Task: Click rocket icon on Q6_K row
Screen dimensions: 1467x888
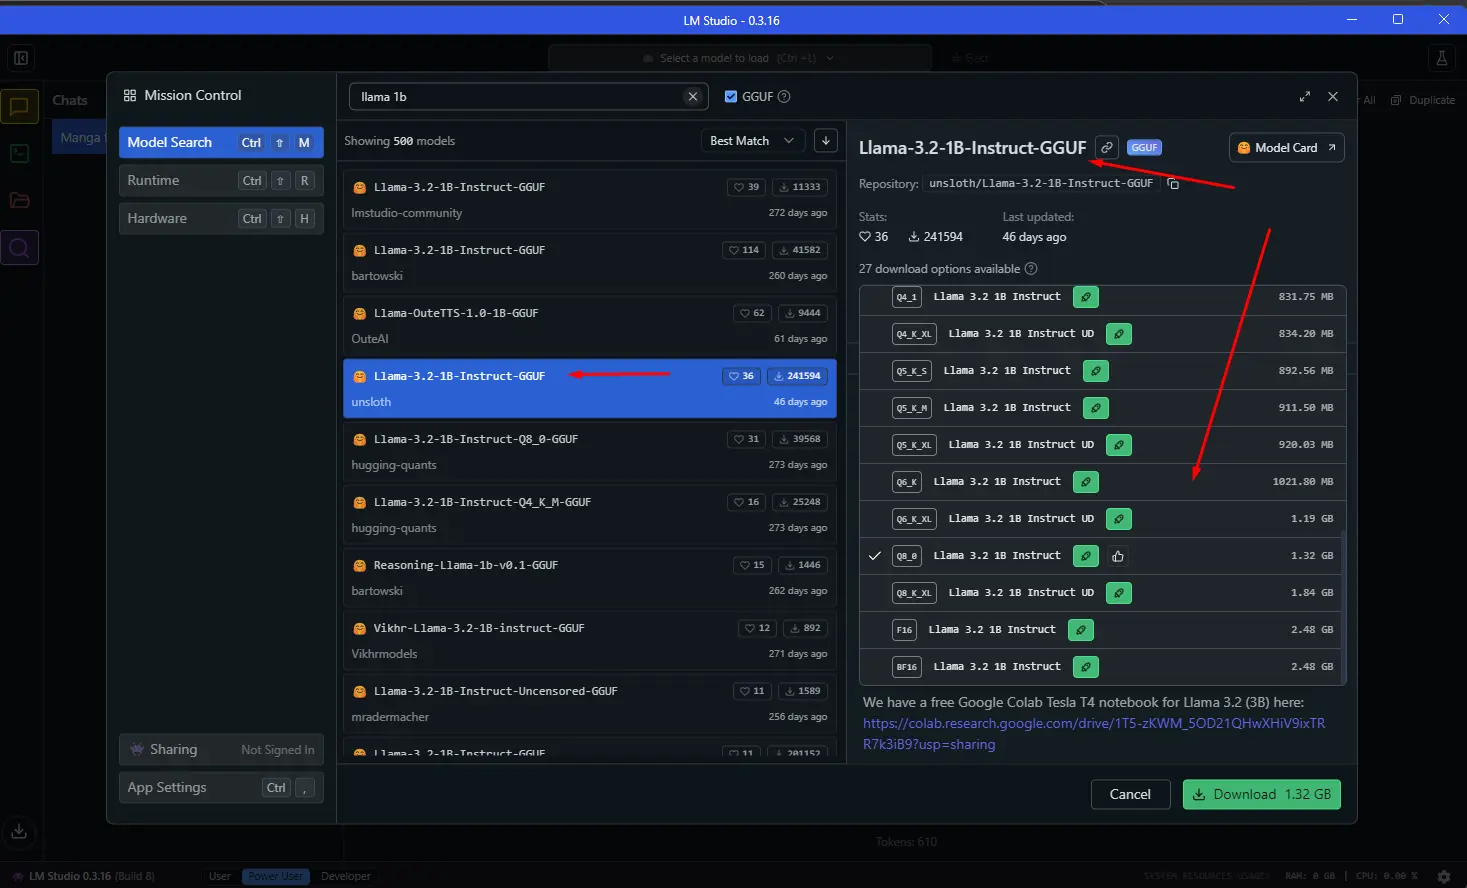Action: 1085,482
